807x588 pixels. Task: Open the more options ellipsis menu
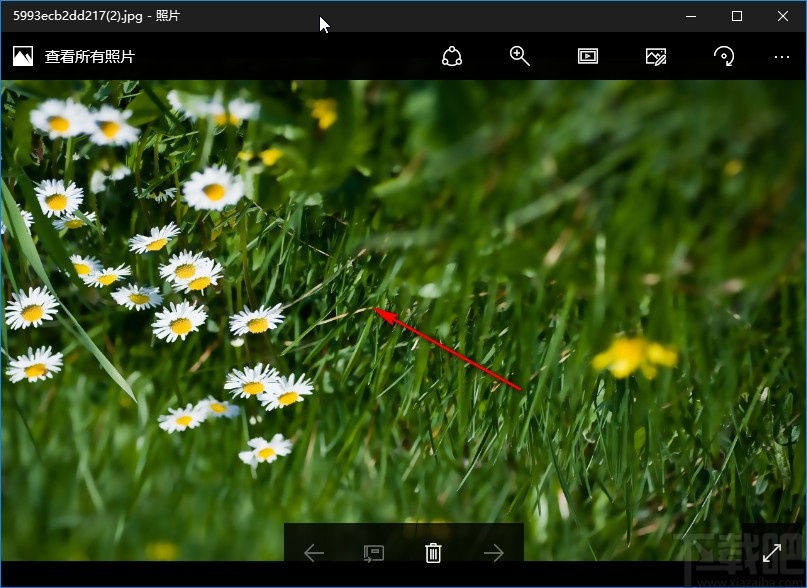tap(782, 57)
